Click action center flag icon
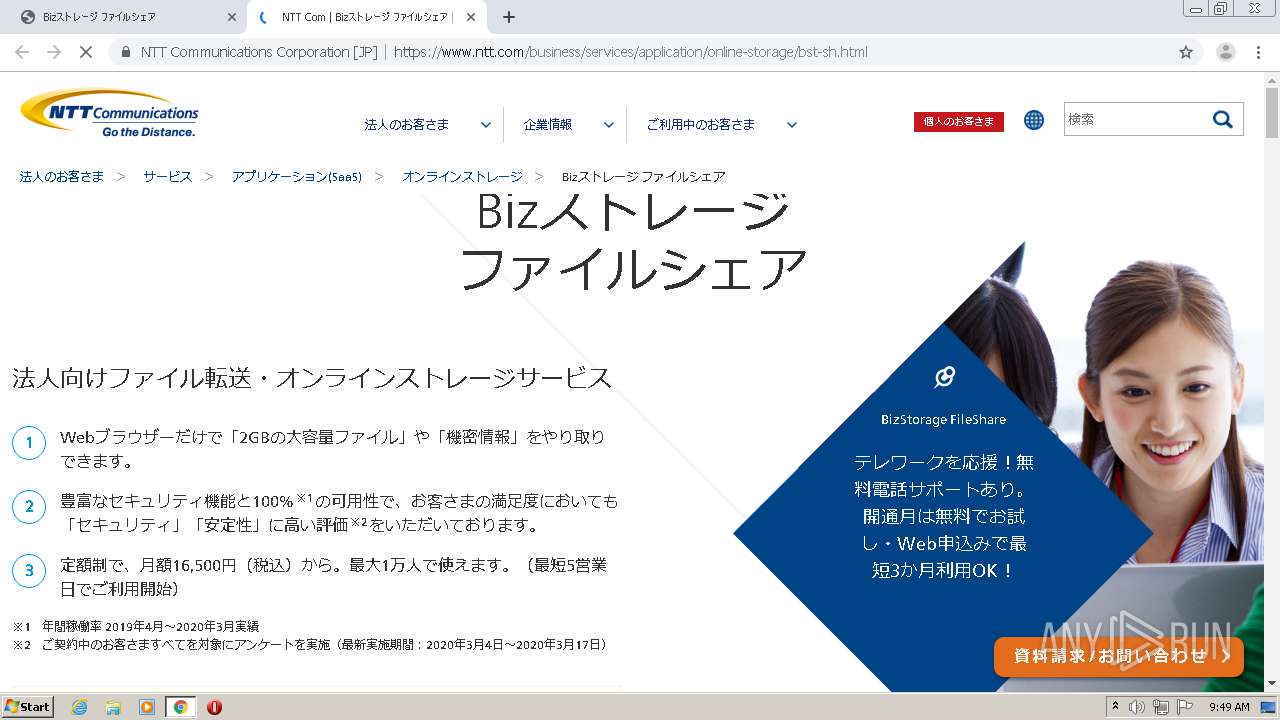Screen dimensions: 1280x720 tap(1185, 707)
